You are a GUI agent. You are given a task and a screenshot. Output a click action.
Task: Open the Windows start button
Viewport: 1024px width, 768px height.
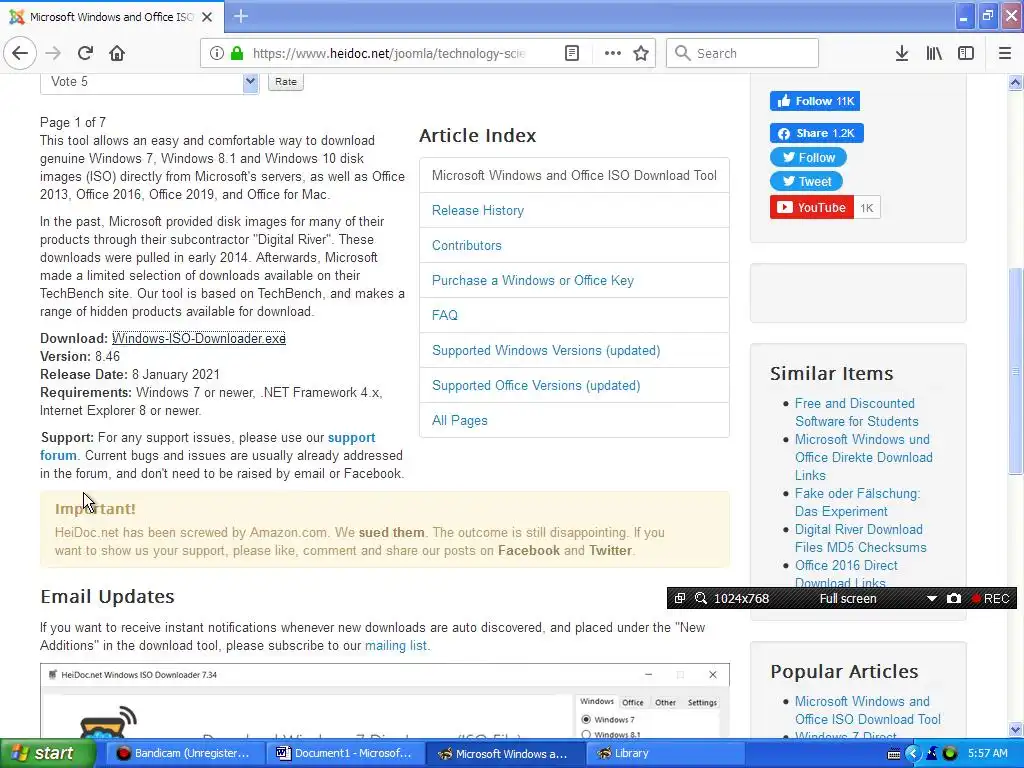pos(47,754)
